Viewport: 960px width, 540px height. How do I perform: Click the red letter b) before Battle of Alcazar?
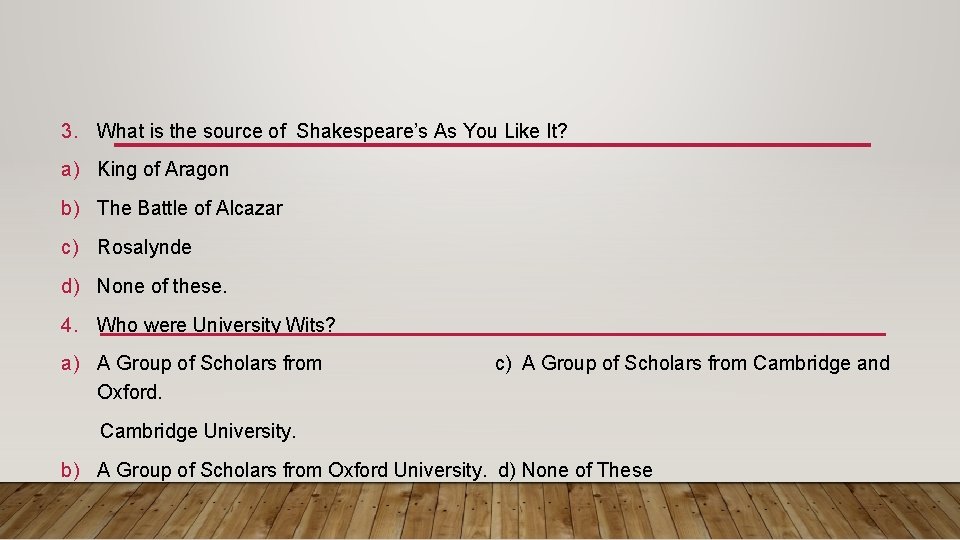[70, 209]
